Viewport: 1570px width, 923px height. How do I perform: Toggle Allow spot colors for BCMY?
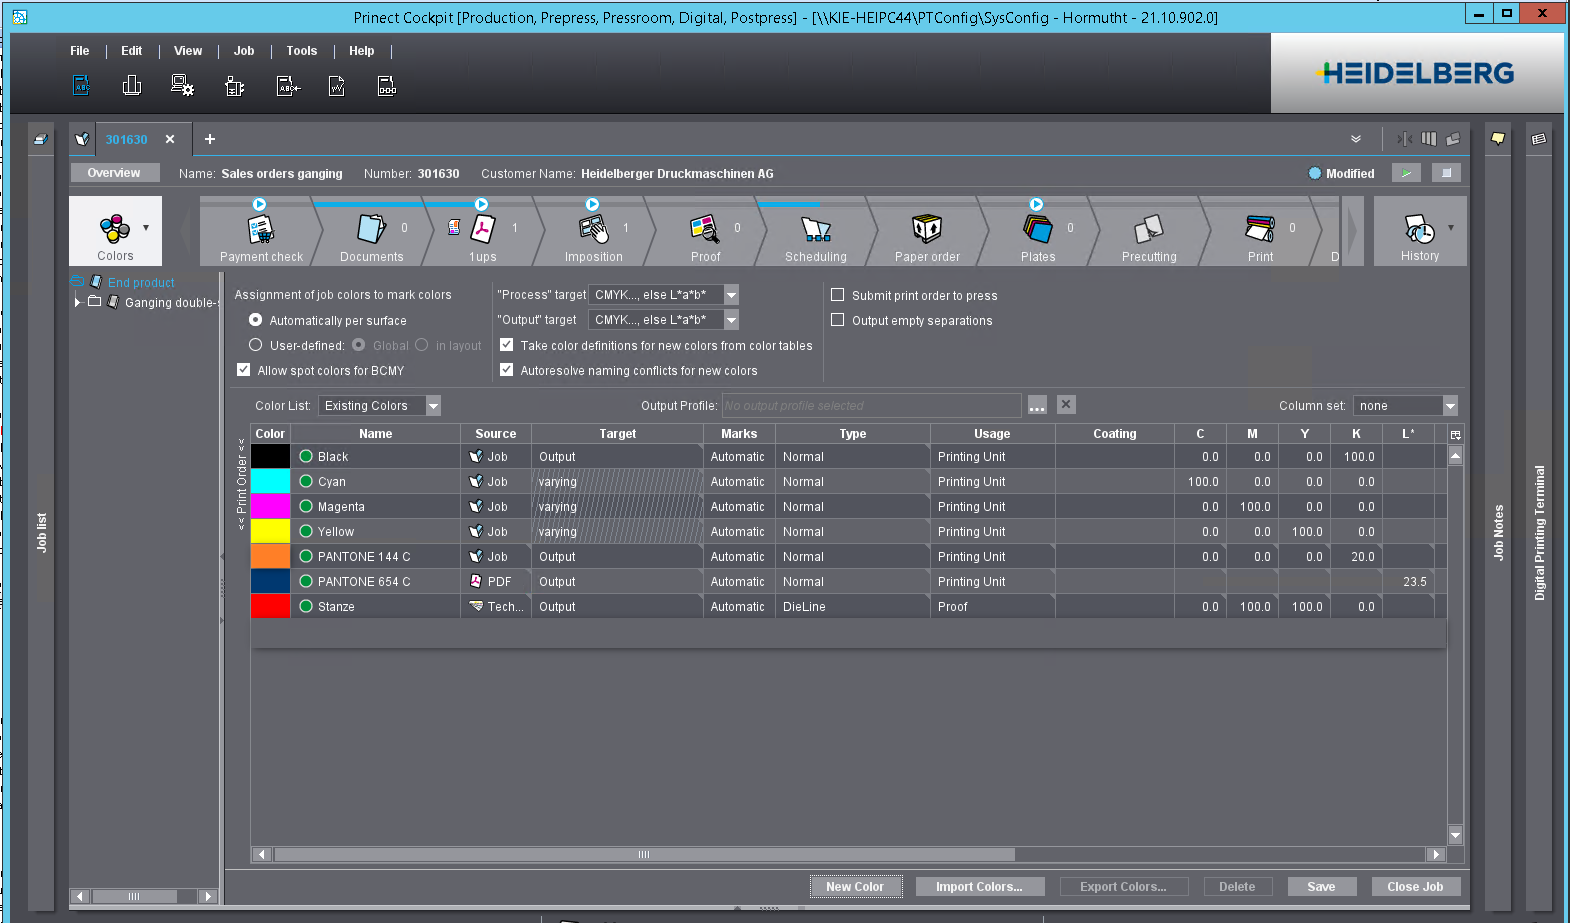pyautogui.click(x=243, y=370)
